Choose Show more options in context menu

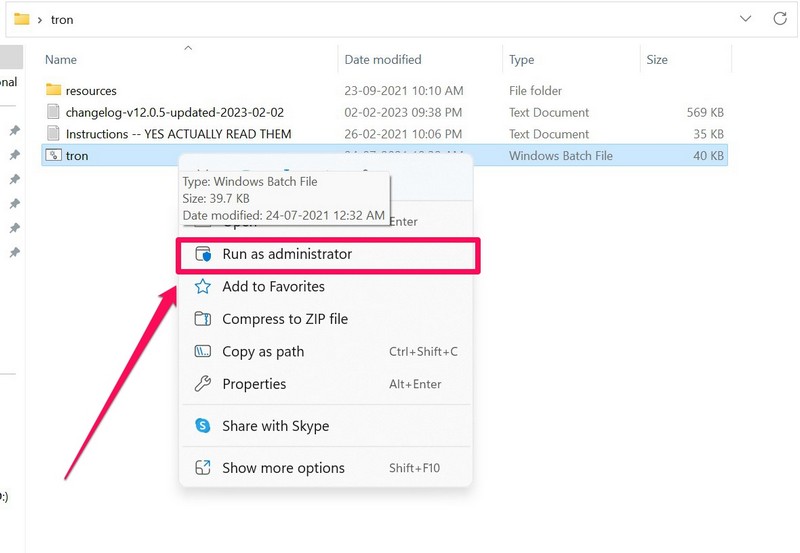(283, 468)
